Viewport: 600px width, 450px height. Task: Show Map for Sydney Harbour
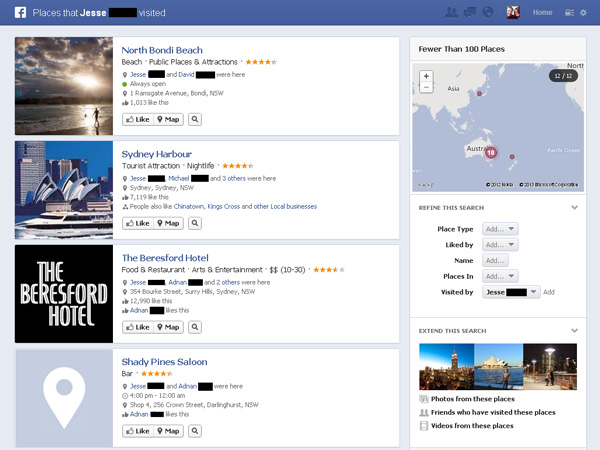click(168, 223)
